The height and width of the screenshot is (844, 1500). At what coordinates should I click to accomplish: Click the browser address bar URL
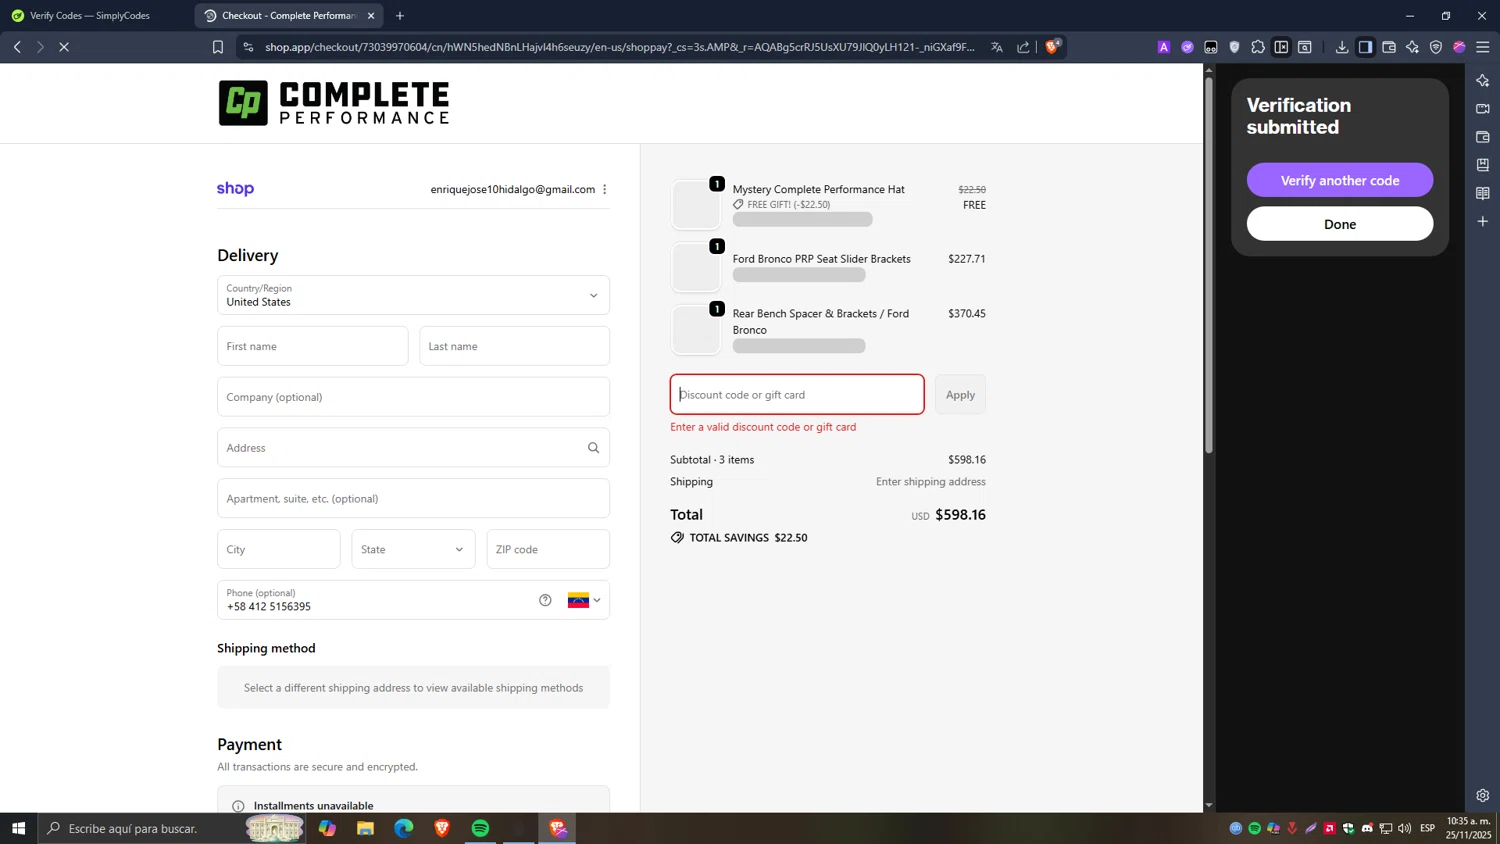click(x=620, y=47)
